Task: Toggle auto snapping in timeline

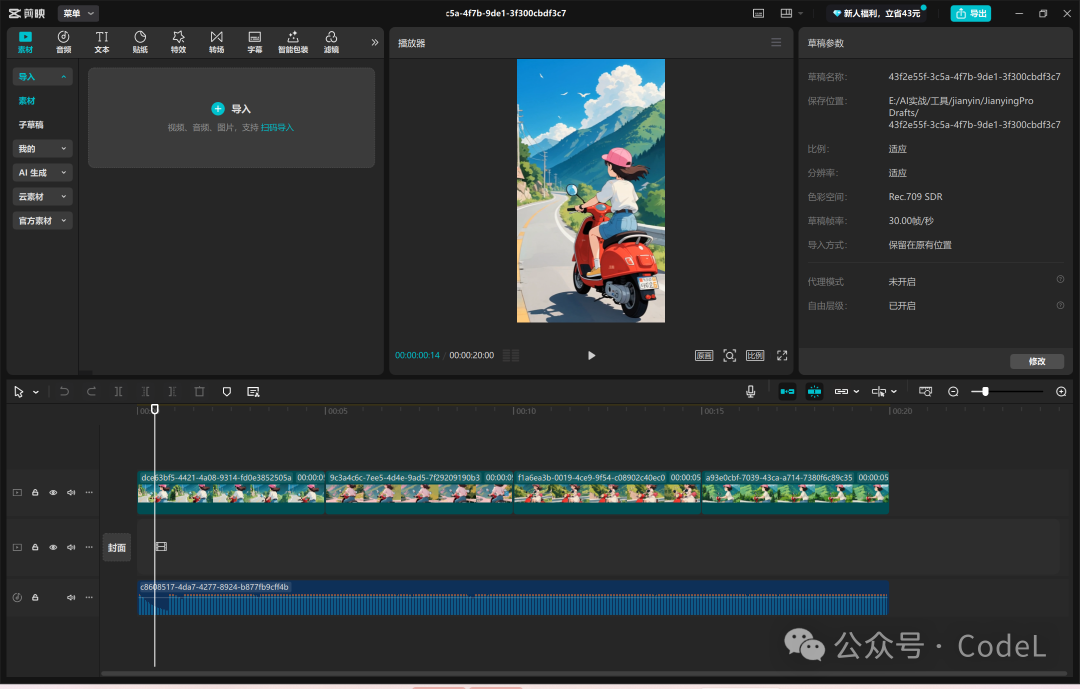Action: point(814,391)
